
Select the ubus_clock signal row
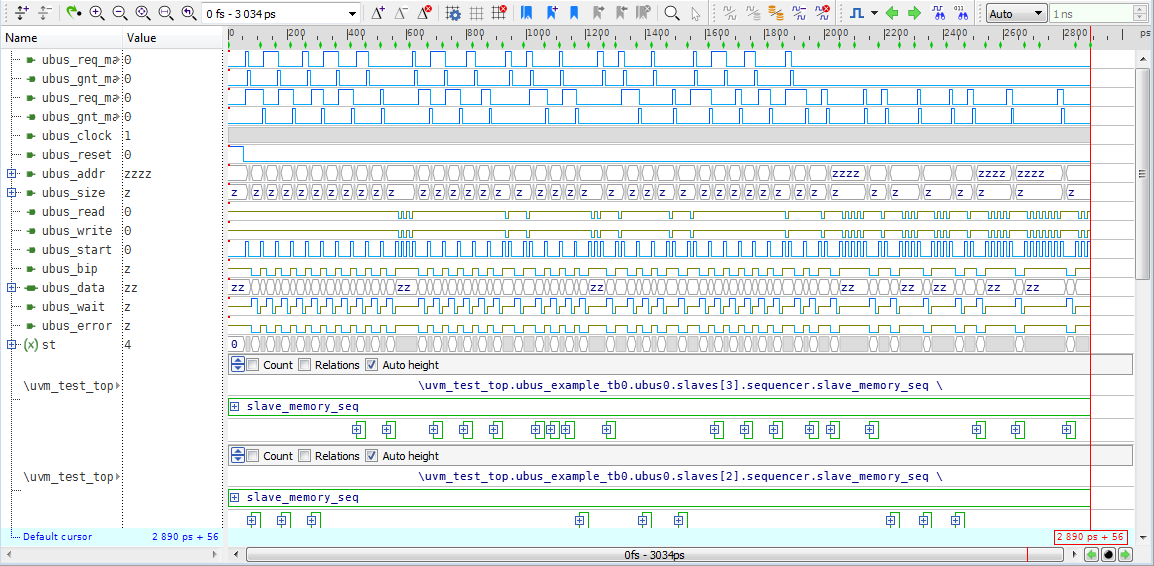pos(77,136)
